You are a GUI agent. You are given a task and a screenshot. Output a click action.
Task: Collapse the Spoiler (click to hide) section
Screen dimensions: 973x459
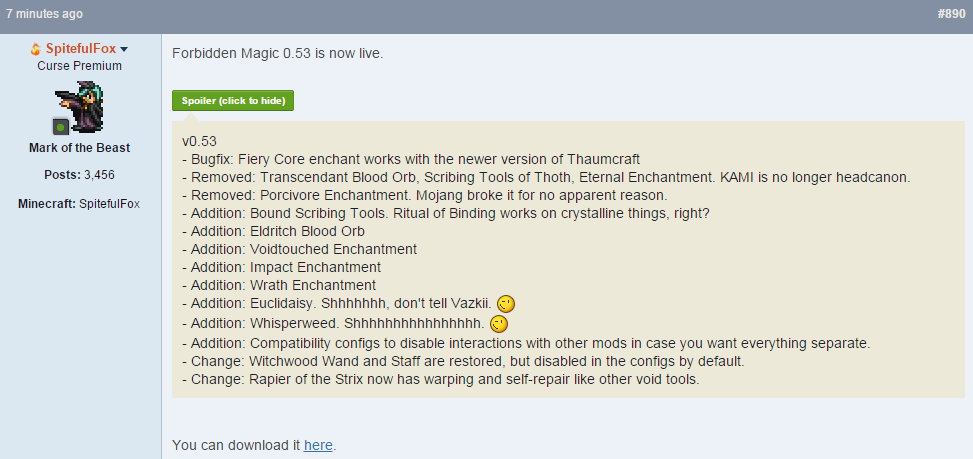233,100
